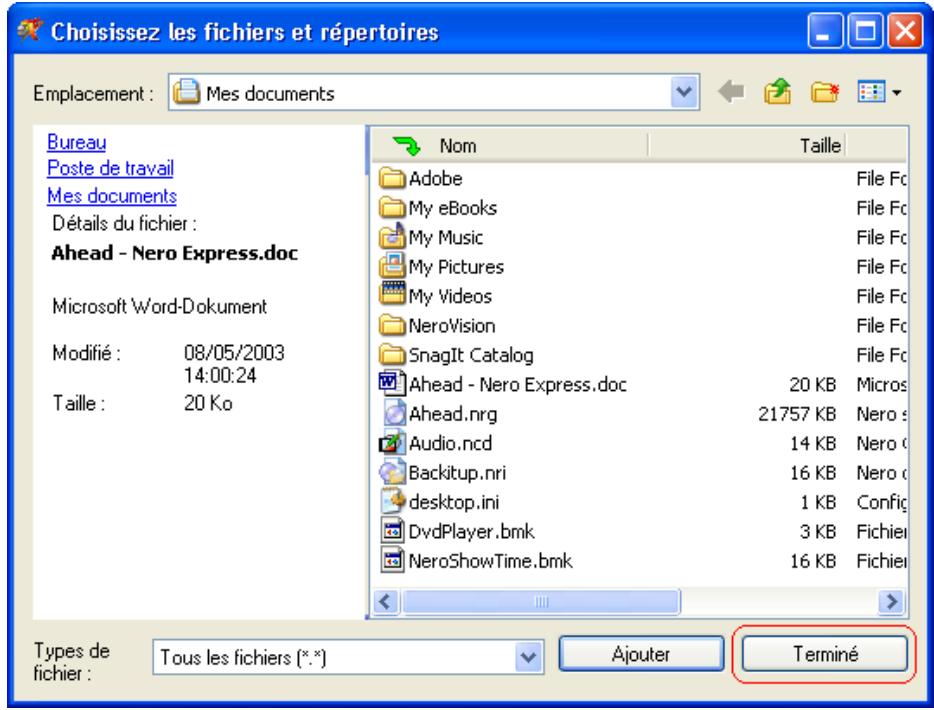Open the Mes documents link
The image size is (934, 710).
pos(112,195)
